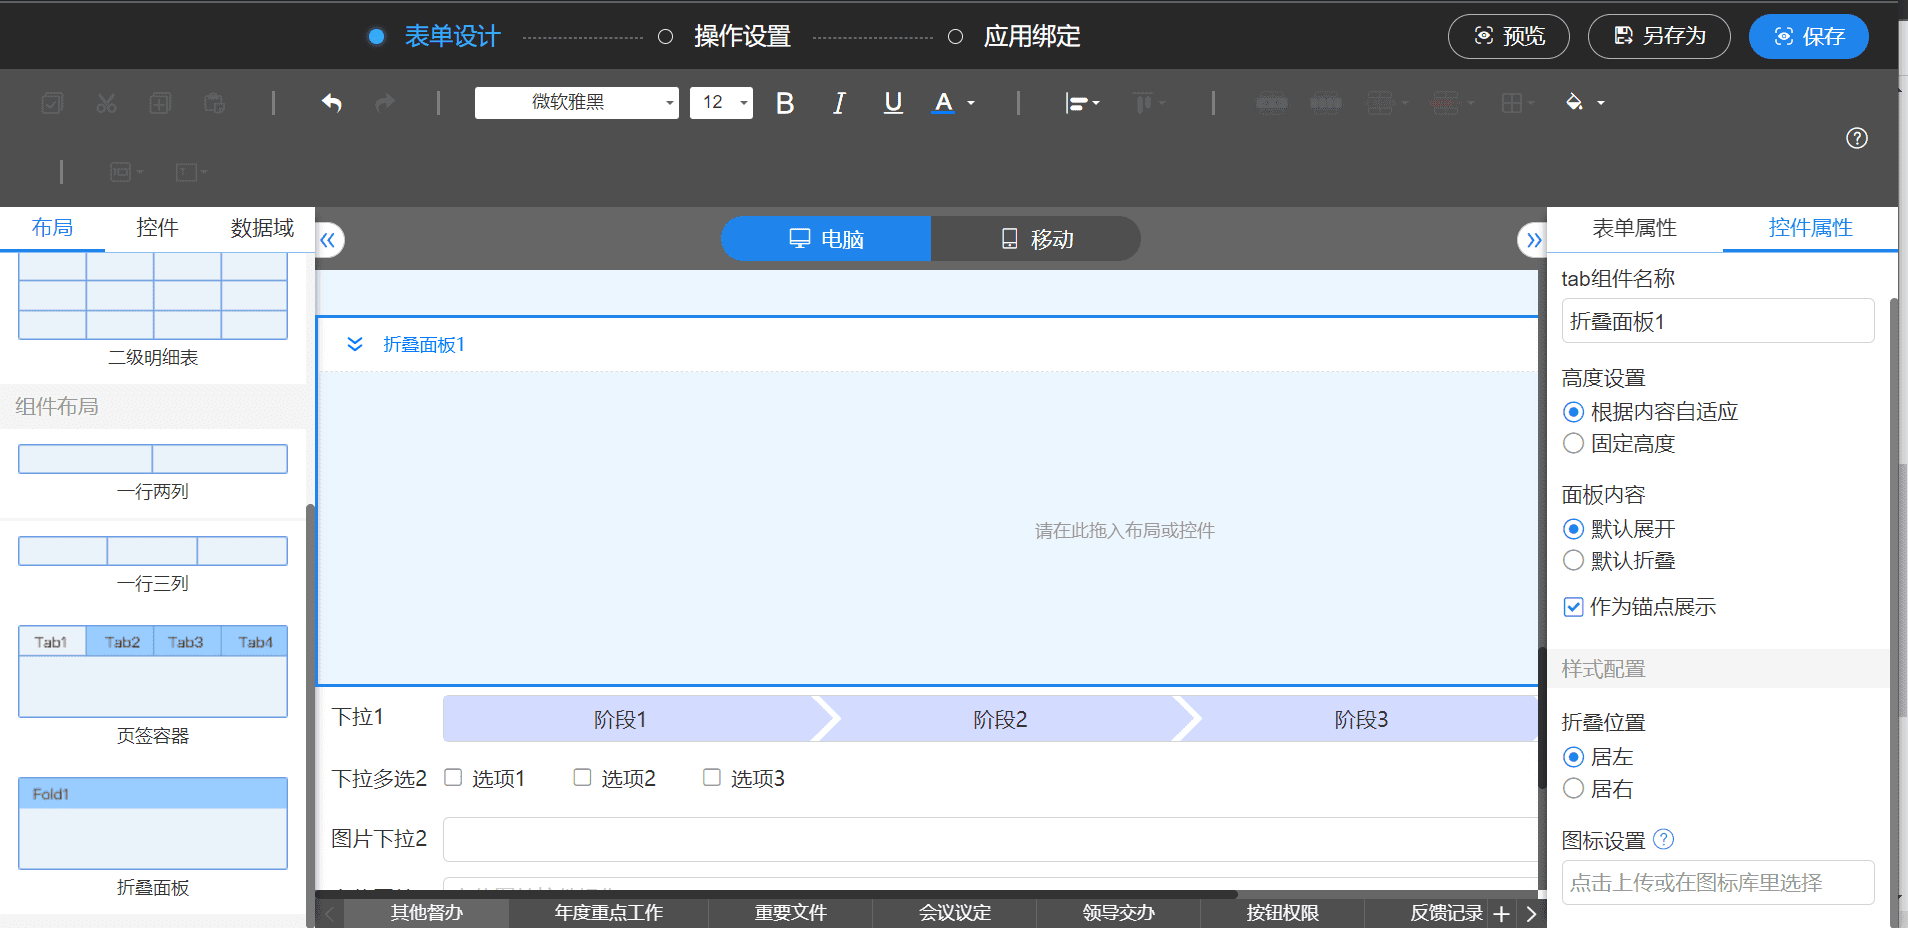Go to the 应用绑定 step
Viewport: 1908px width, 928px height.
pos(1032,37)
